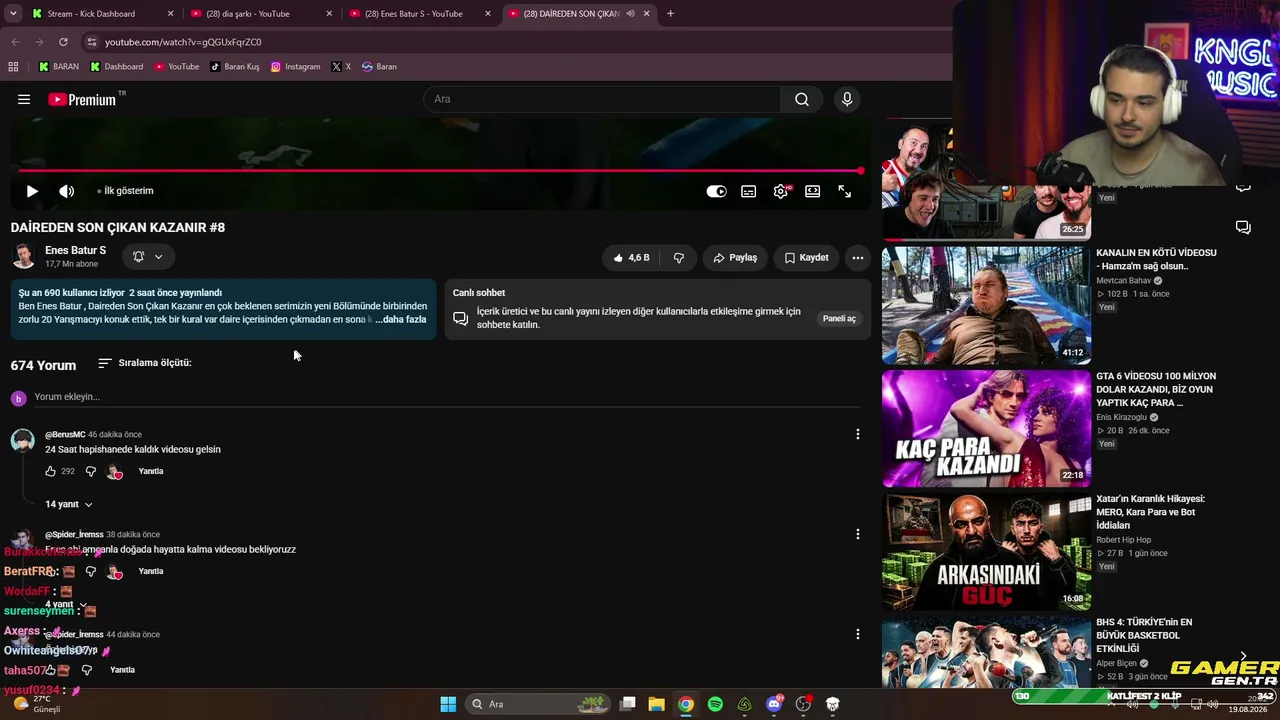Viewport: 1280px width, 720px height.
Task: Open KANALIN EN KÖTÜ VİDEOSU thumbnail
Action: pos(986,305)
